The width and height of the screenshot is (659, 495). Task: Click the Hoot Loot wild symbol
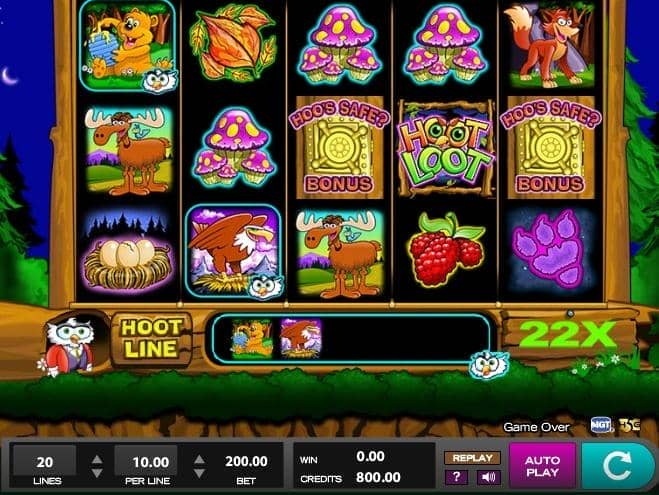point(446,148)
